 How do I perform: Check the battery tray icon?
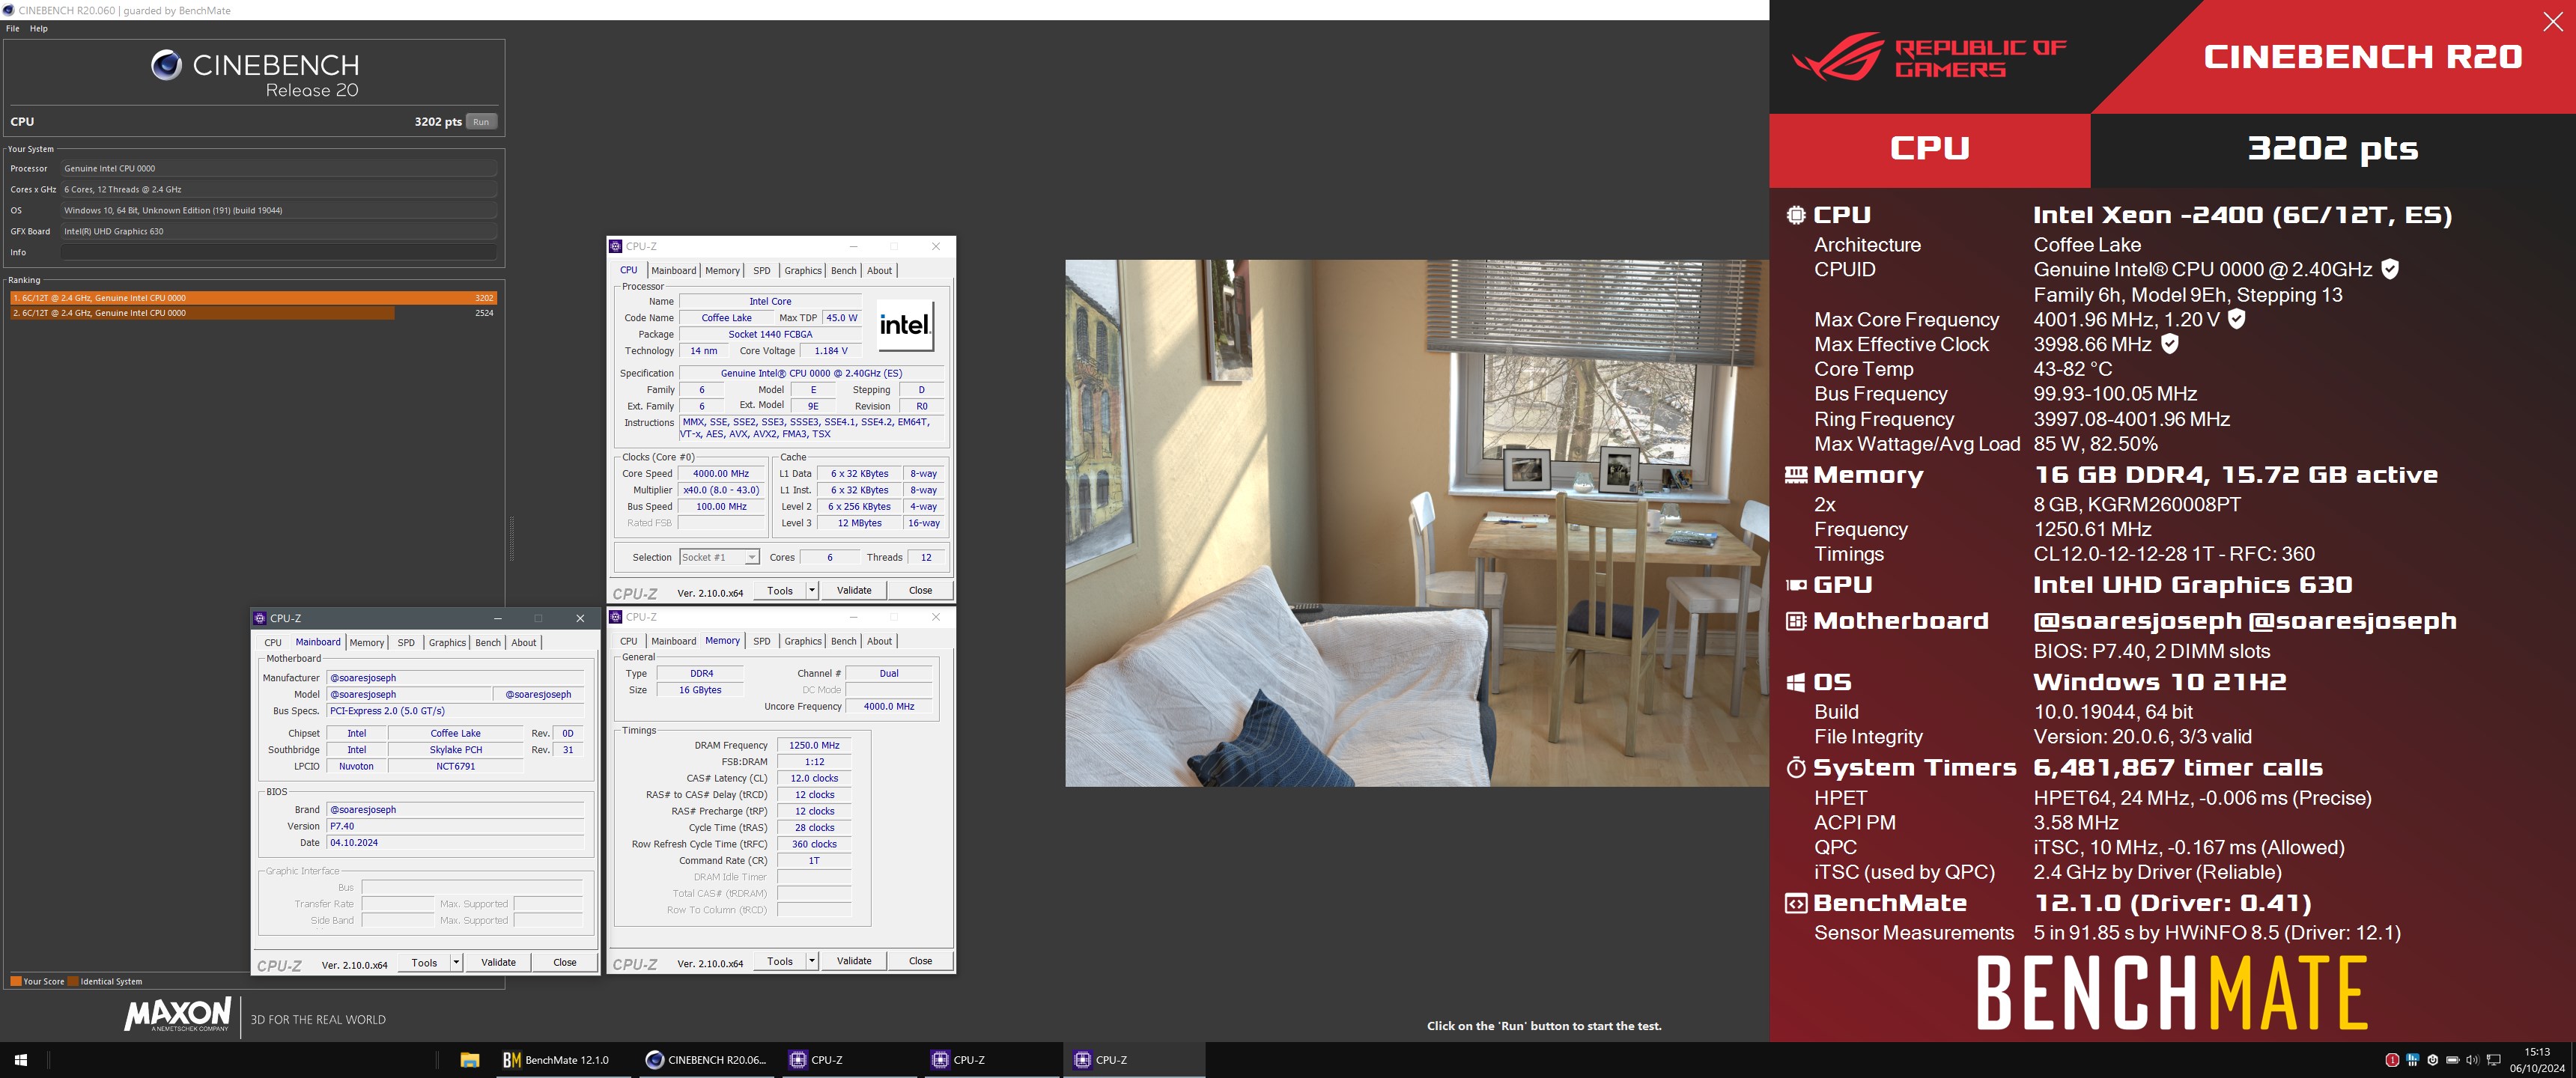[2452, 1060]
